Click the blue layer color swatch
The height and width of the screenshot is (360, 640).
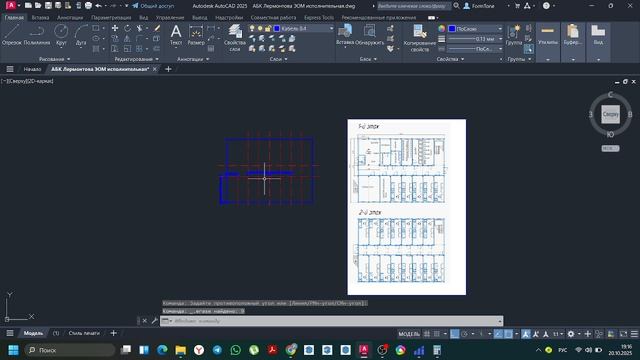(x=277, y=29)
